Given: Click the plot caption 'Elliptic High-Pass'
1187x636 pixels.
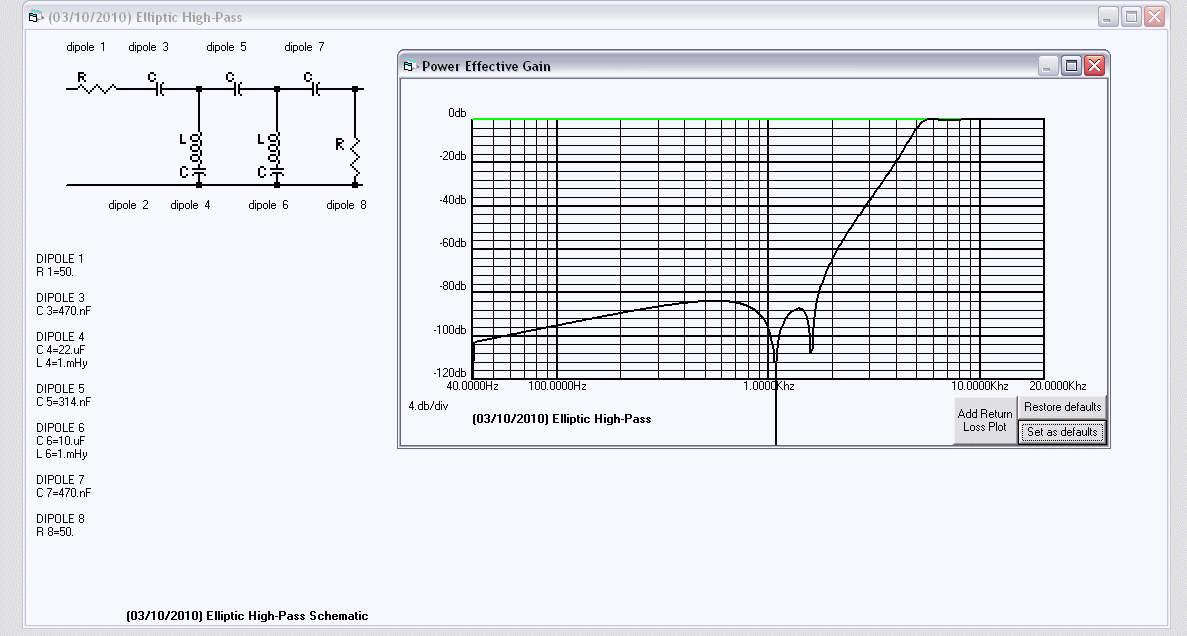Looking at the screenshot, I should pyautogui.click(x=602, y=419).
